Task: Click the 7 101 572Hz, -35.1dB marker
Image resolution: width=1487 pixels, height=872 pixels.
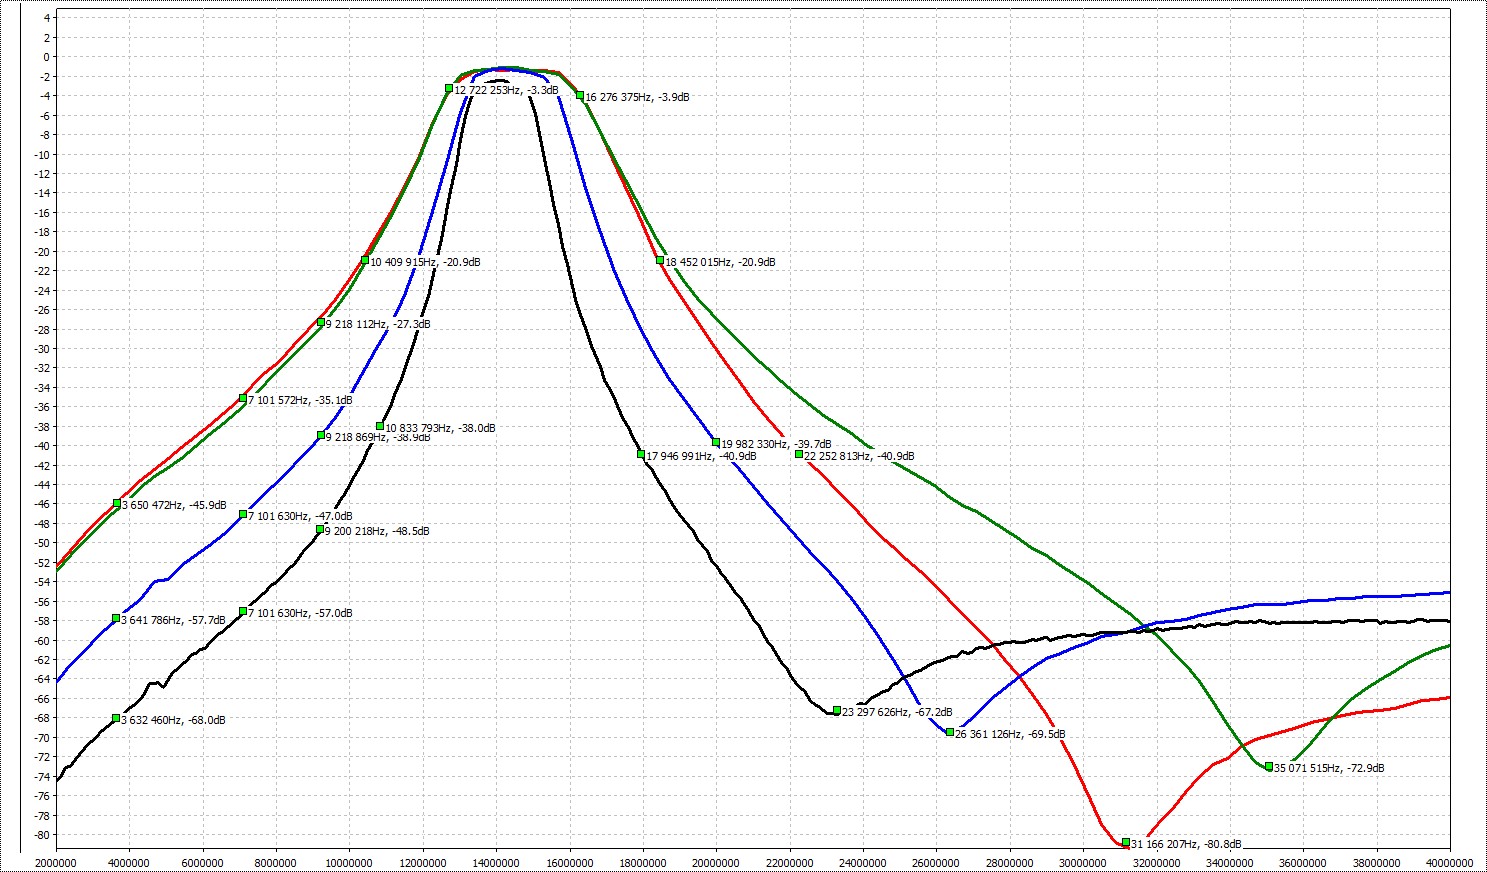Action: [243, 399]
